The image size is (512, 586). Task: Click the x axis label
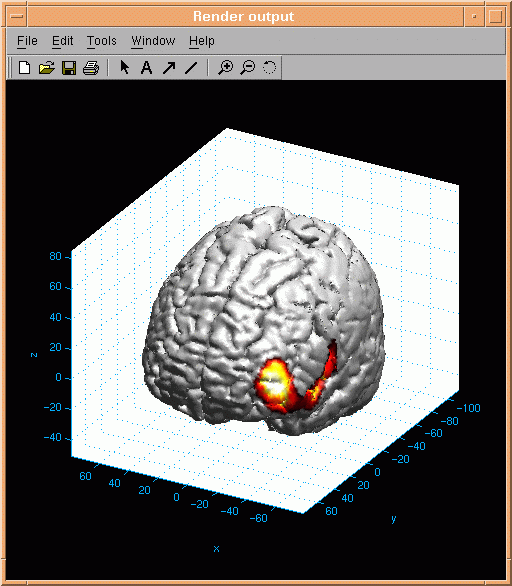point(216,549)
